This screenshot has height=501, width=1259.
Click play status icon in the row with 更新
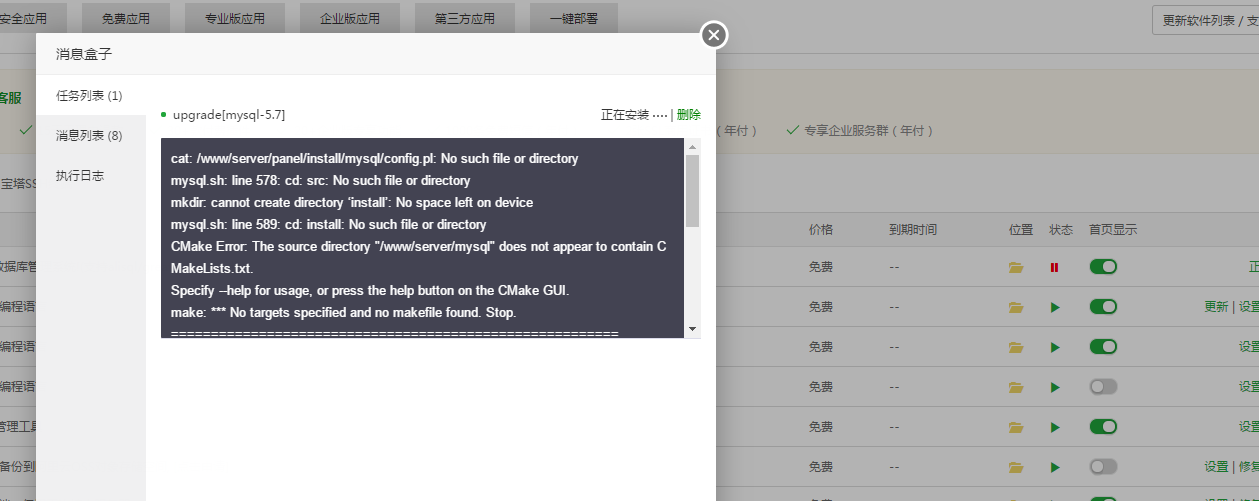coord(1054,307)
